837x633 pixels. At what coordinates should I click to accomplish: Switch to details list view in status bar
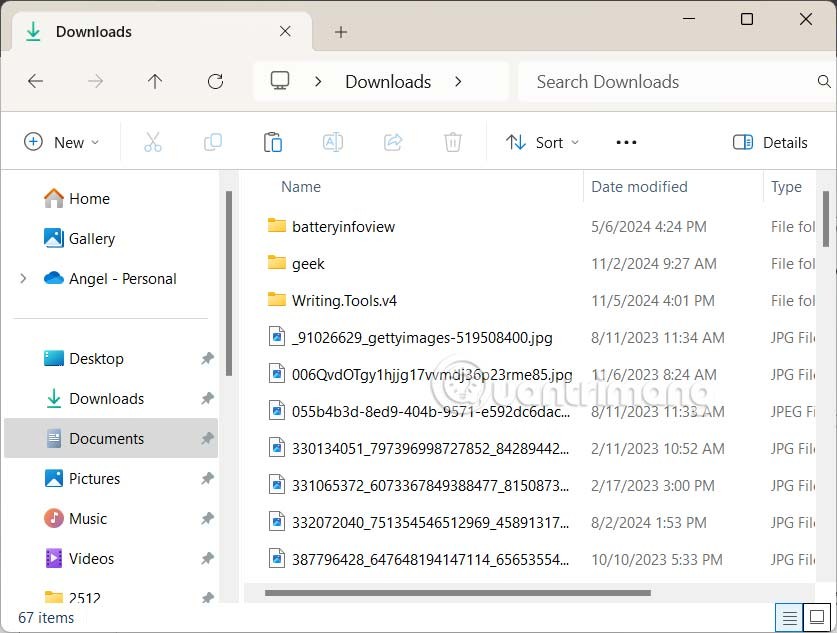pyautogui.click(x=788, y=617)
